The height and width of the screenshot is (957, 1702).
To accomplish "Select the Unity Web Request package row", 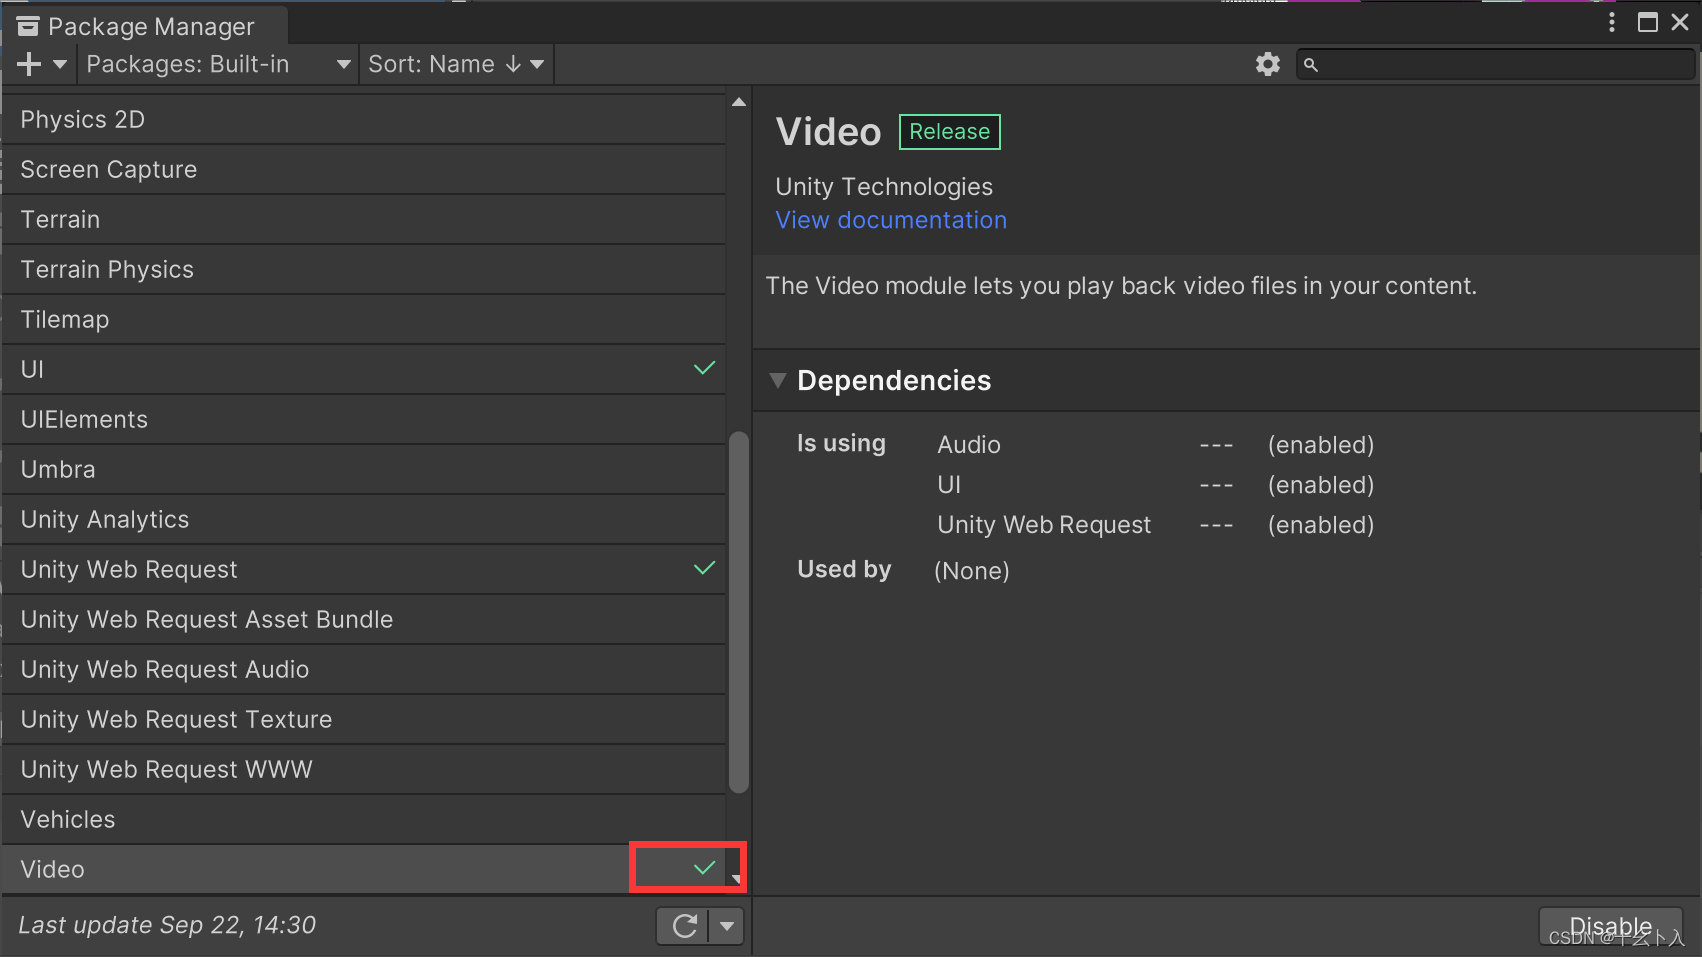I will [x=364, y=569].
